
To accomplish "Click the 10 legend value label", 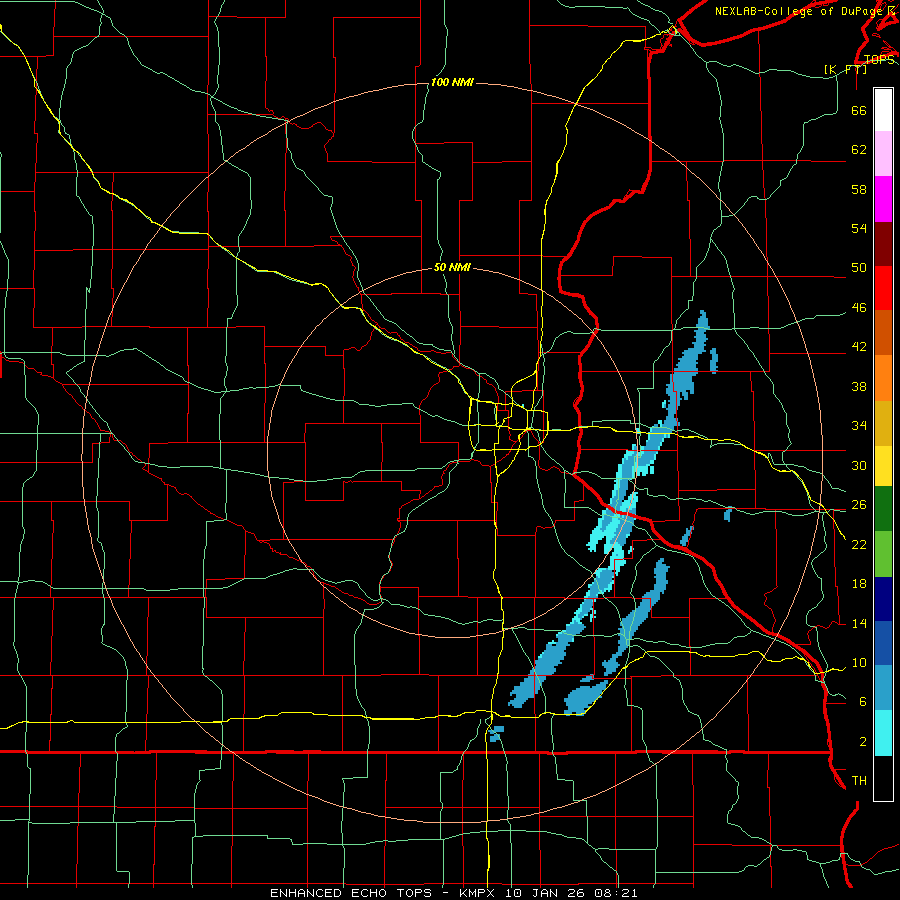I will (859, 663).
